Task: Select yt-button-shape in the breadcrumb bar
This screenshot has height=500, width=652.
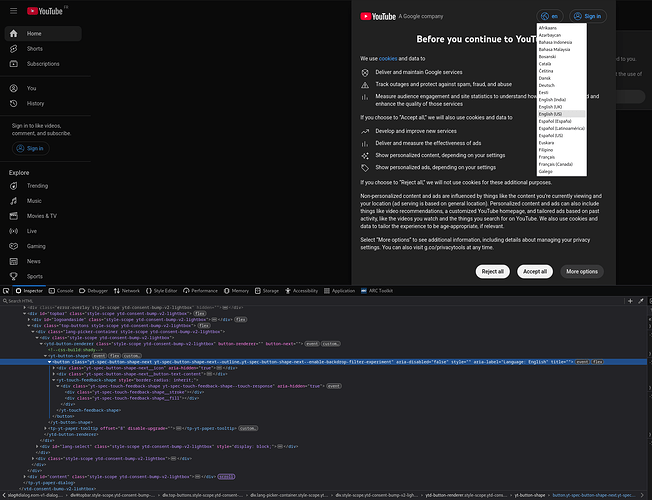Action: [530, 495]
